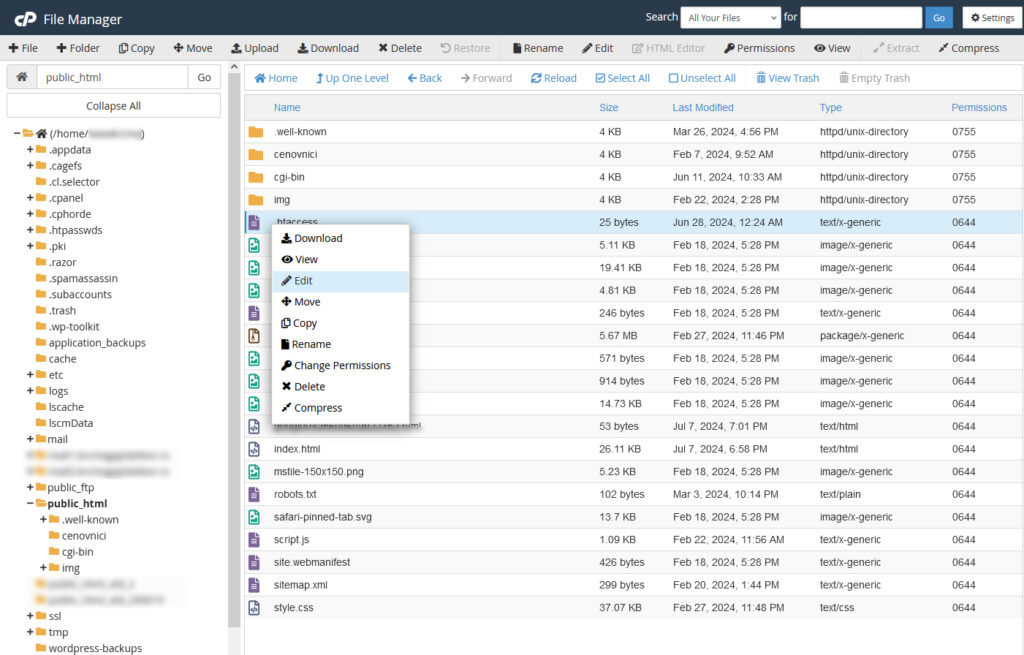The height and width of the screenshot is (655, 1024).
Task: Sort files by Last Modified column
Action: point(703,107)
